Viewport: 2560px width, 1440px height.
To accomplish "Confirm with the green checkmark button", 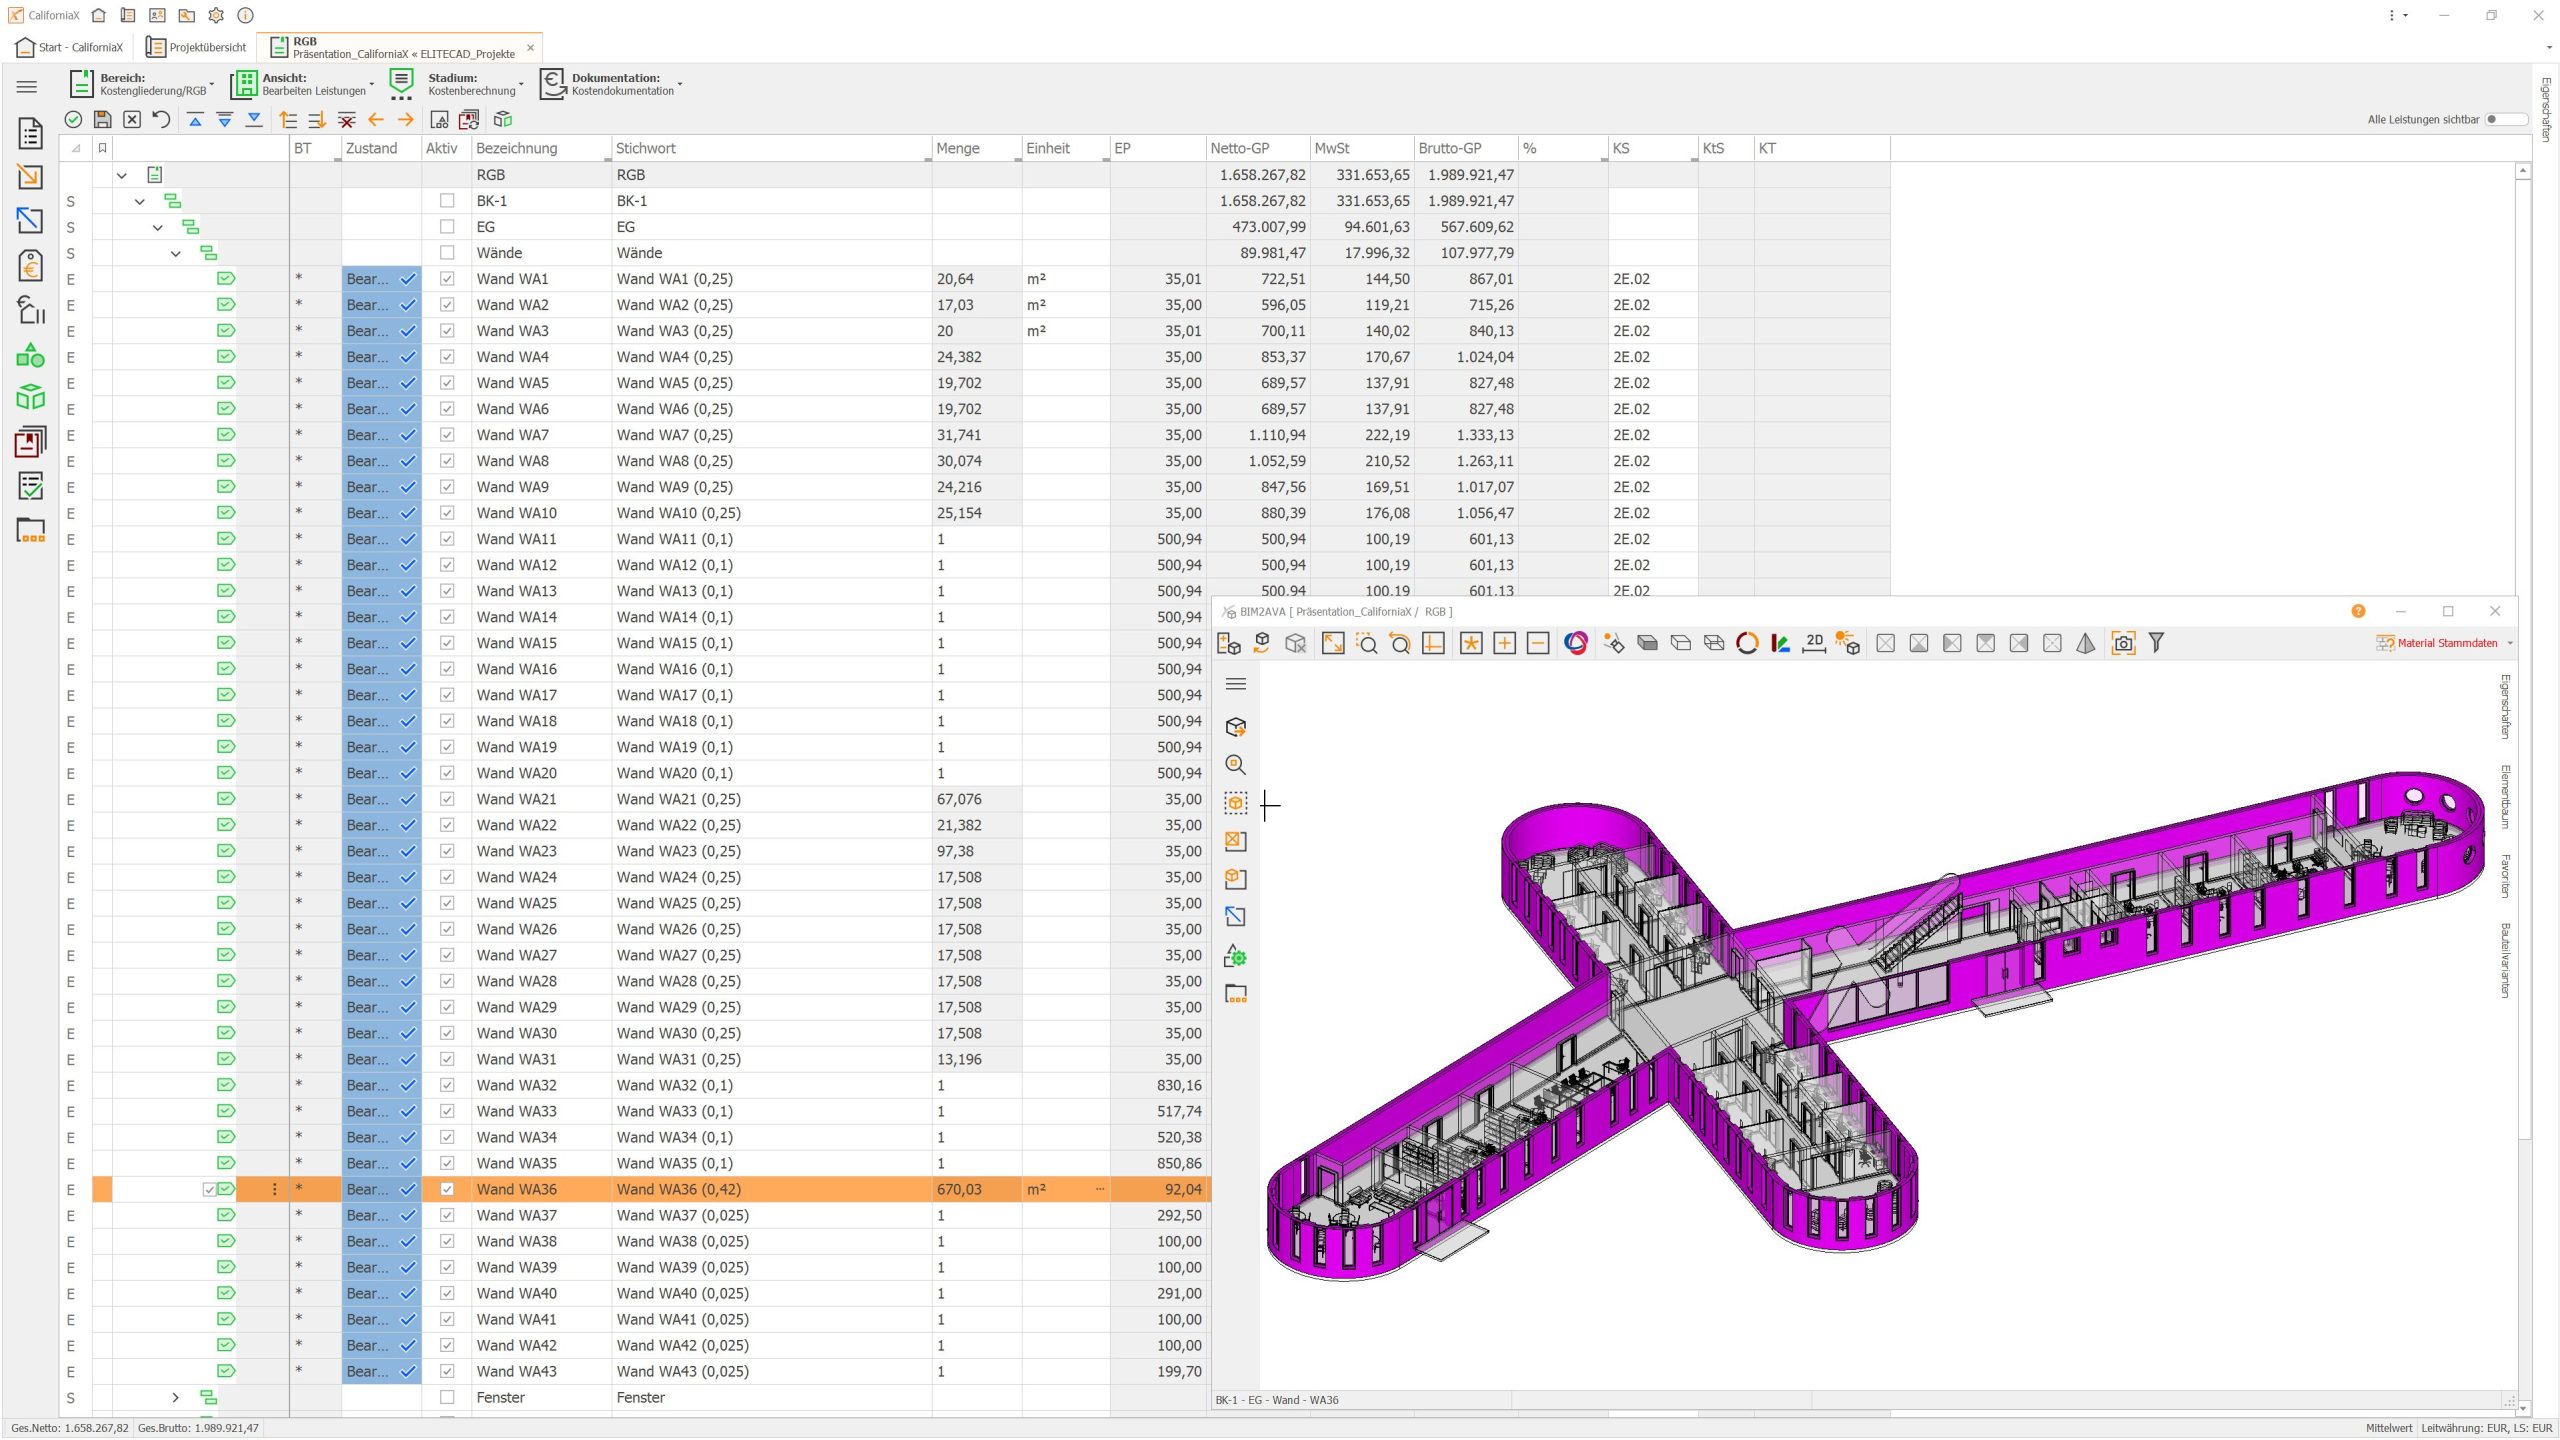I will tap(73, 120).
